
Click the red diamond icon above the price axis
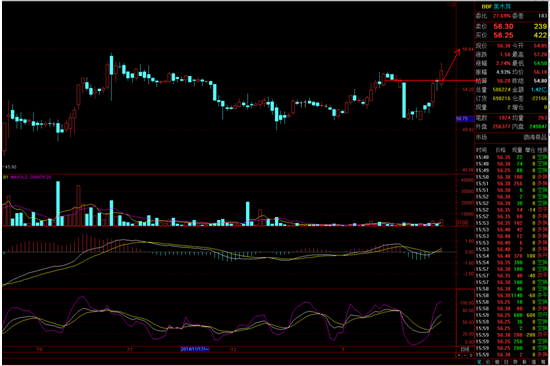point(448,5)
